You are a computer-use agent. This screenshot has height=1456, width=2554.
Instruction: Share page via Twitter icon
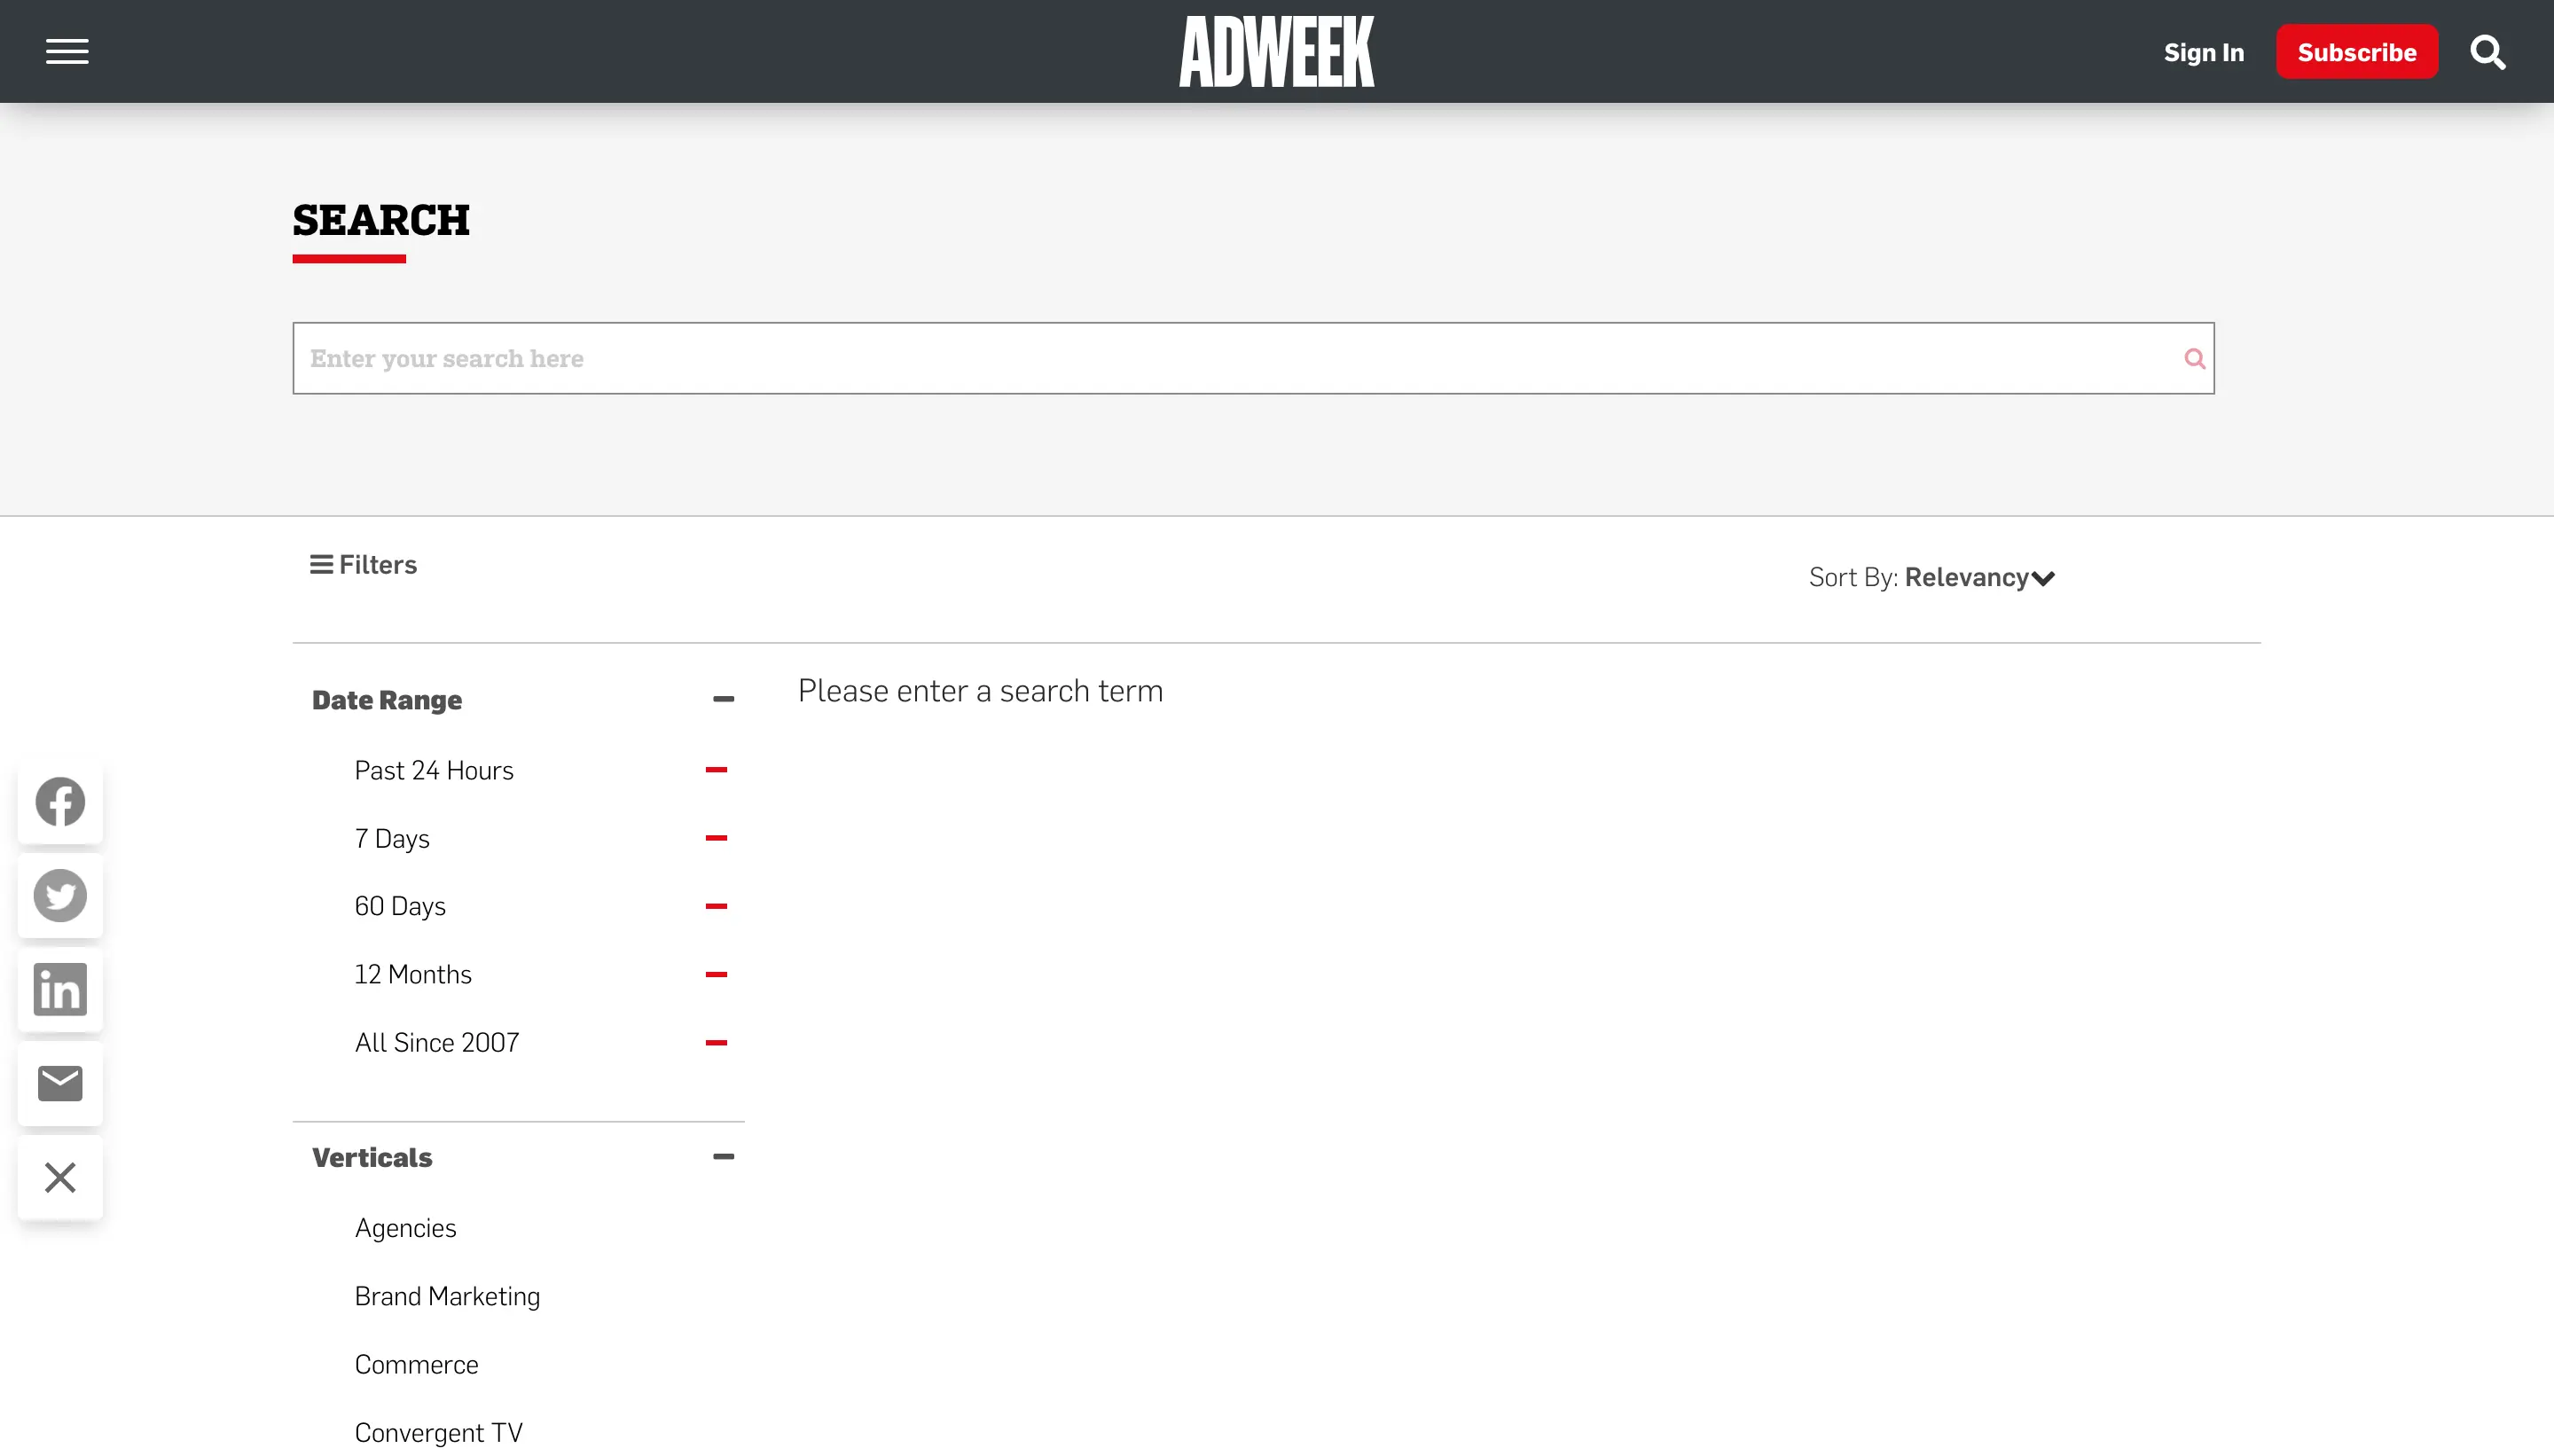click(60, 895)
